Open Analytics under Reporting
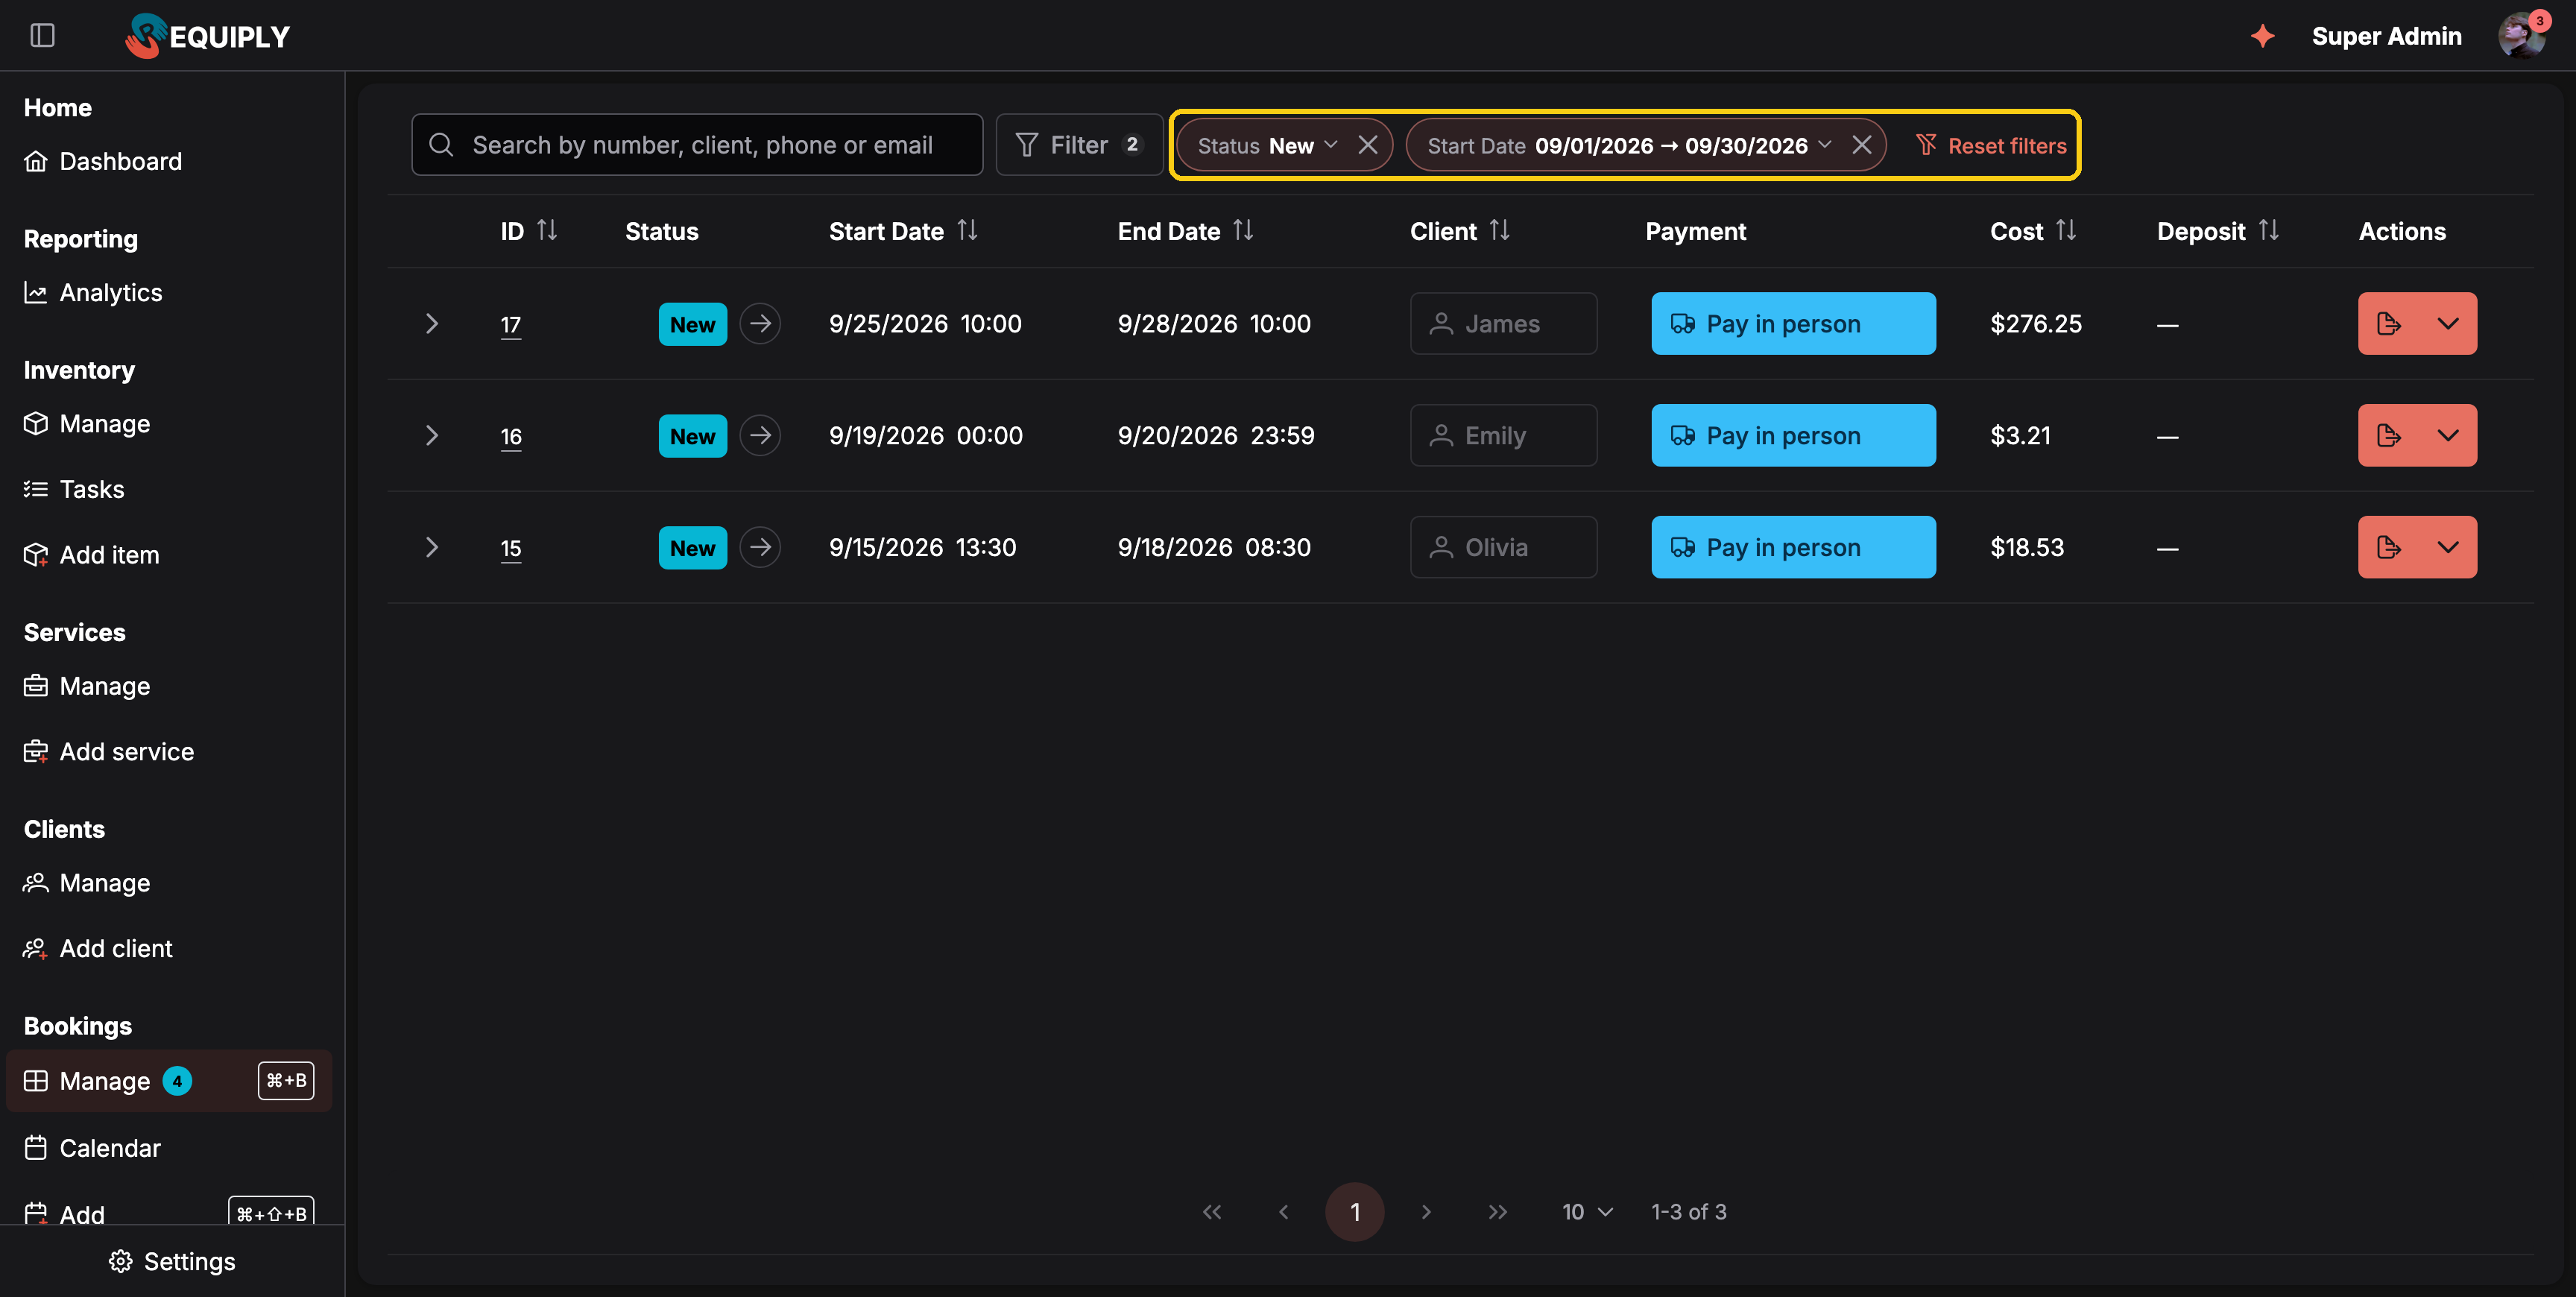 93,292
